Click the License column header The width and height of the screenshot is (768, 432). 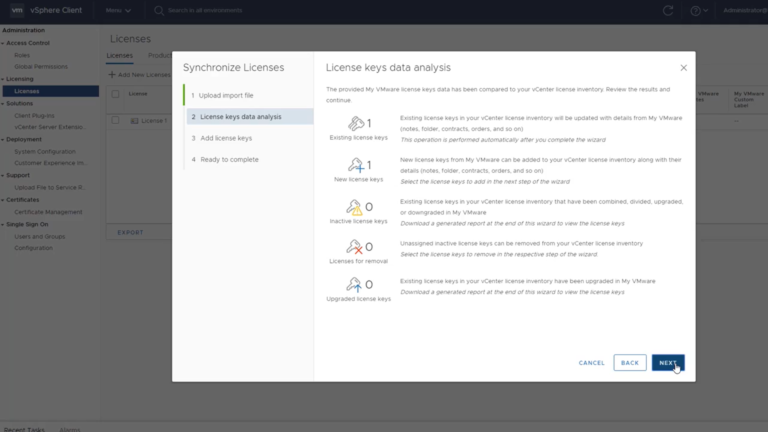tap(138, 94)
